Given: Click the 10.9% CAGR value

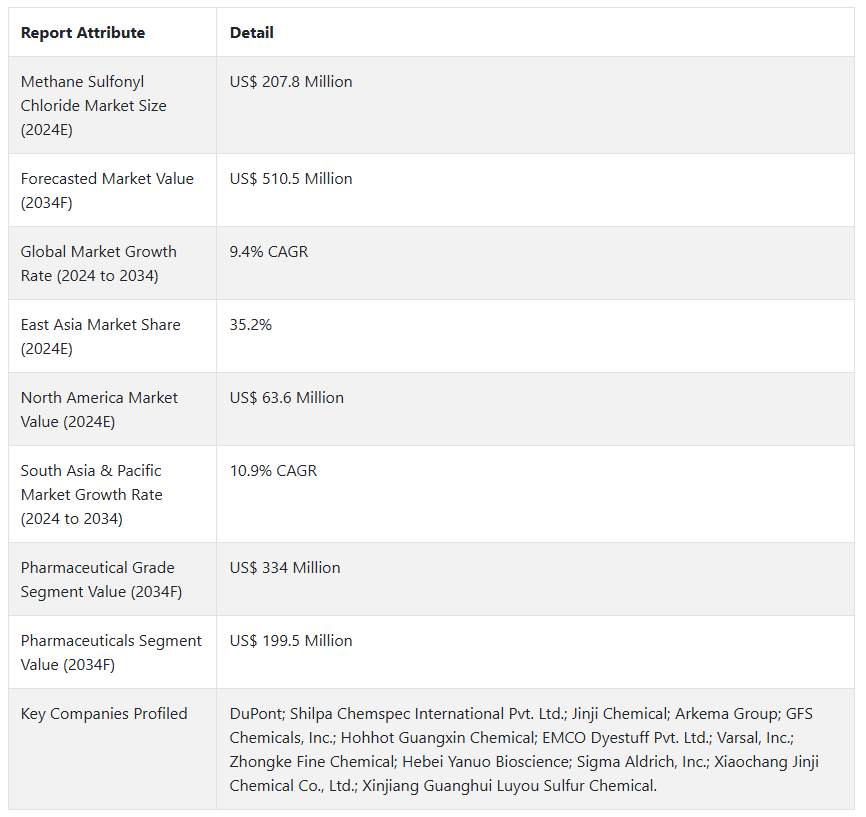Looking at the screenshot, I should 273,471.
